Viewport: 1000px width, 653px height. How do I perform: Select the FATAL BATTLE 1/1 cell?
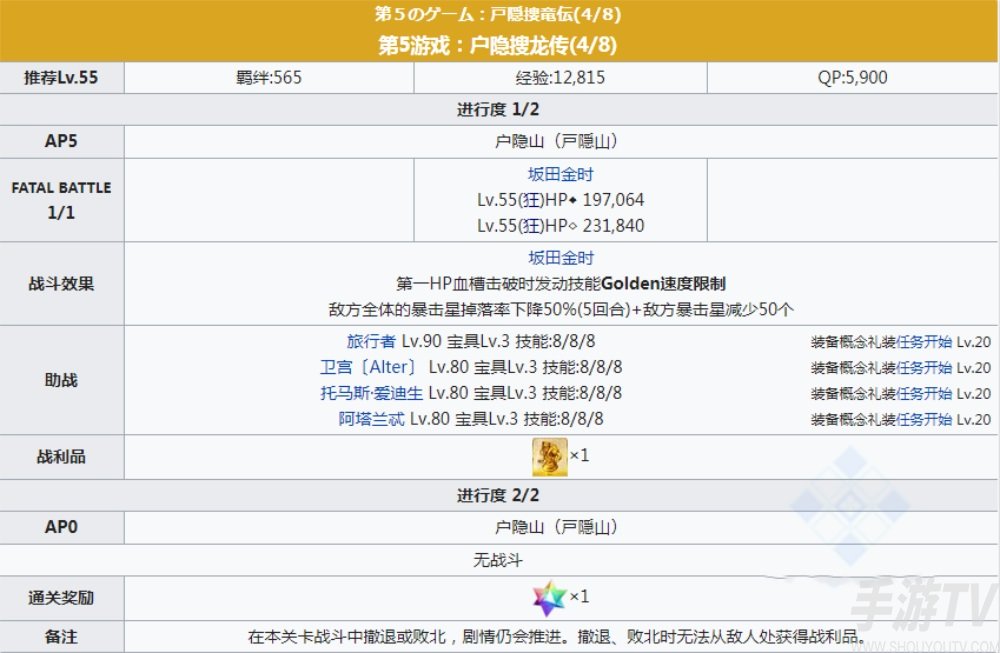click(62, 200)
